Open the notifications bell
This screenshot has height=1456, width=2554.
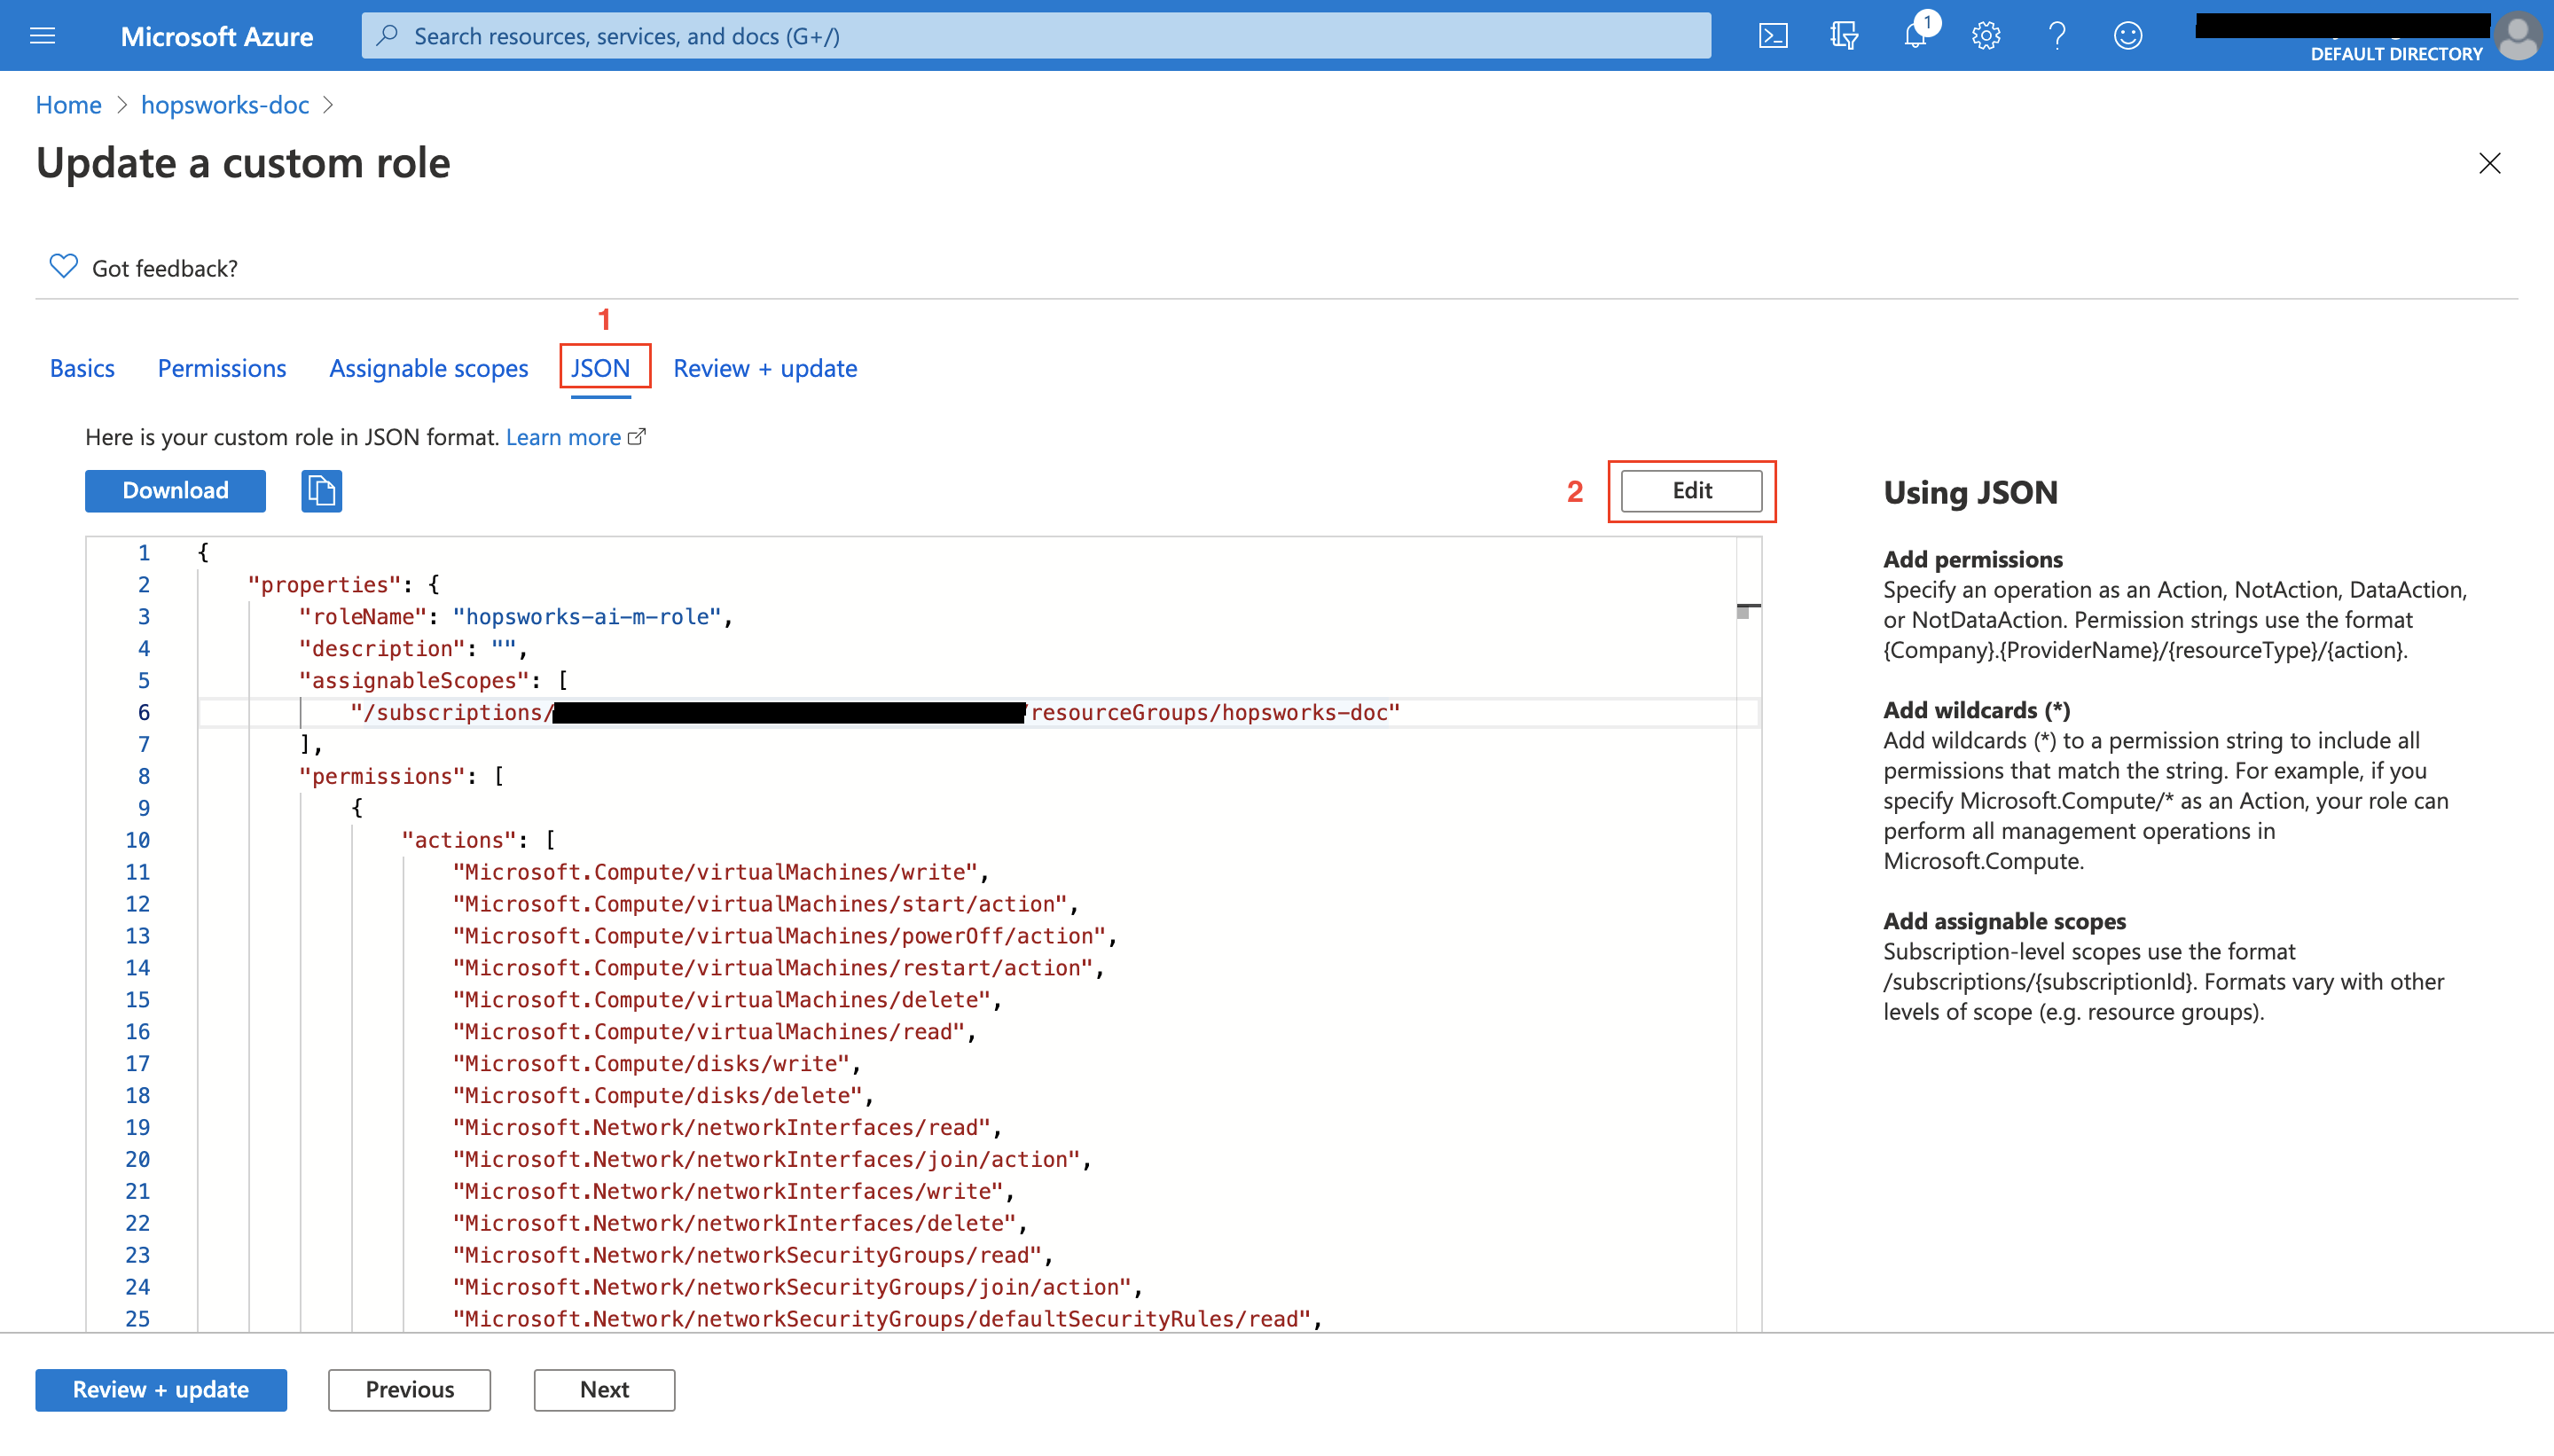pyautogui.click(x=1914, y=36)
